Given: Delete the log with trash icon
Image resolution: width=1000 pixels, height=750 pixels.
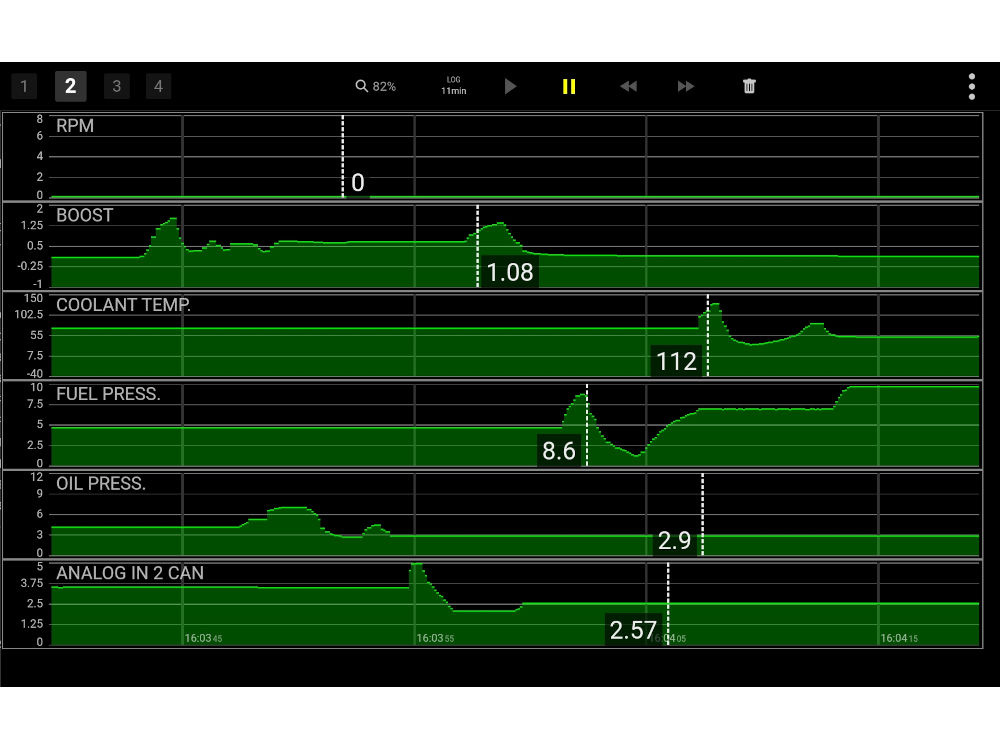Looking at the screenshot, I should click(x=749, y=87).
